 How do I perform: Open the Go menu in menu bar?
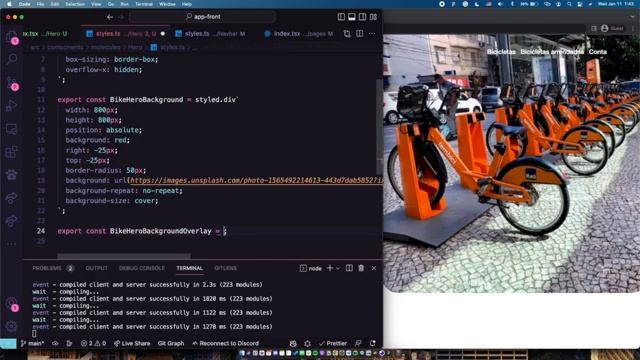(111, 4)
